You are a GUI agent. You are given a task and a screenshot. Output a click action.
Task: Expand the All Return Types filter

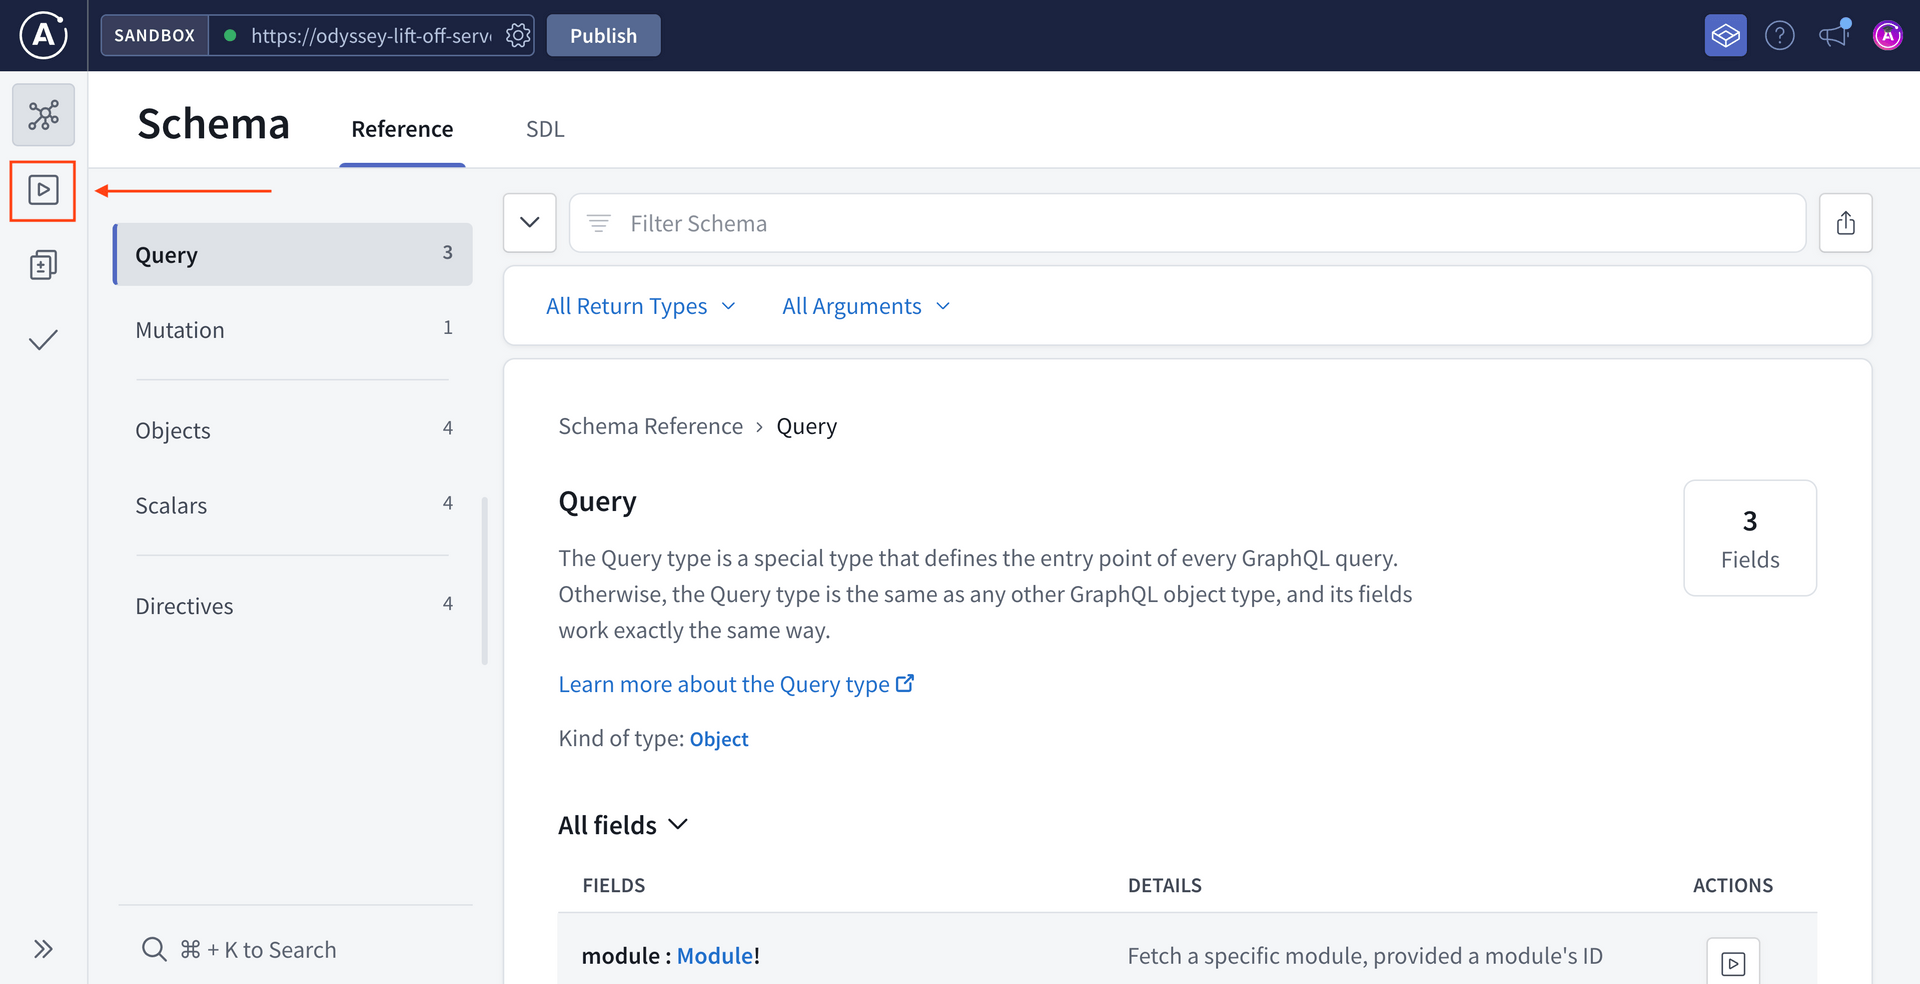click(641, 305)
